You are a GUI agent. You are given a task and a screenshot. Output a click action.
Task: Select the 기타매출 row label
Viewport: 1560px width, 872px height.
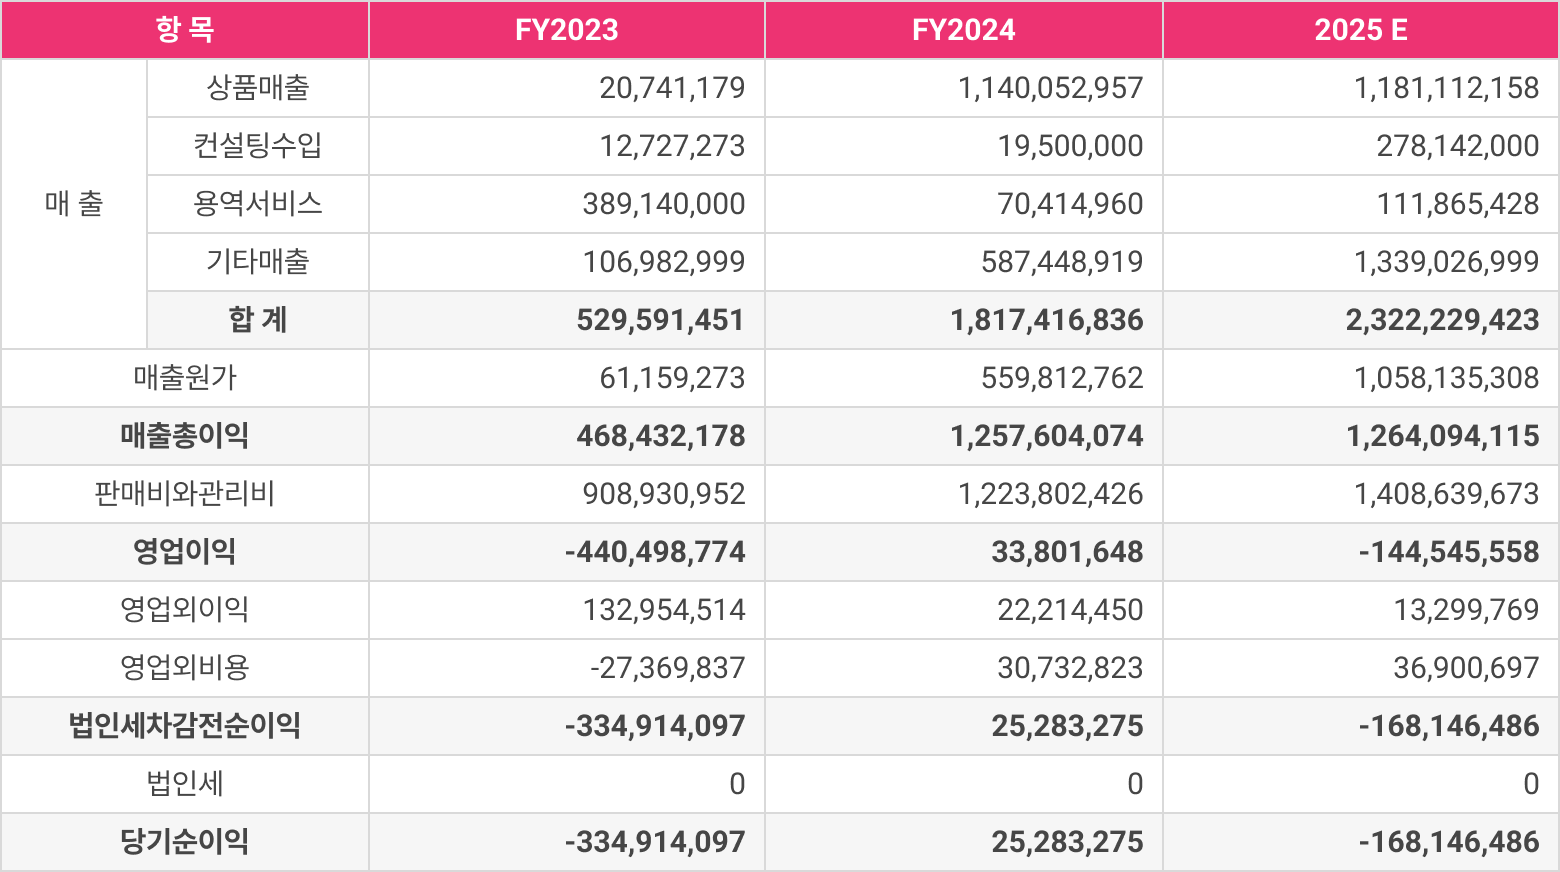click(258, 262)
